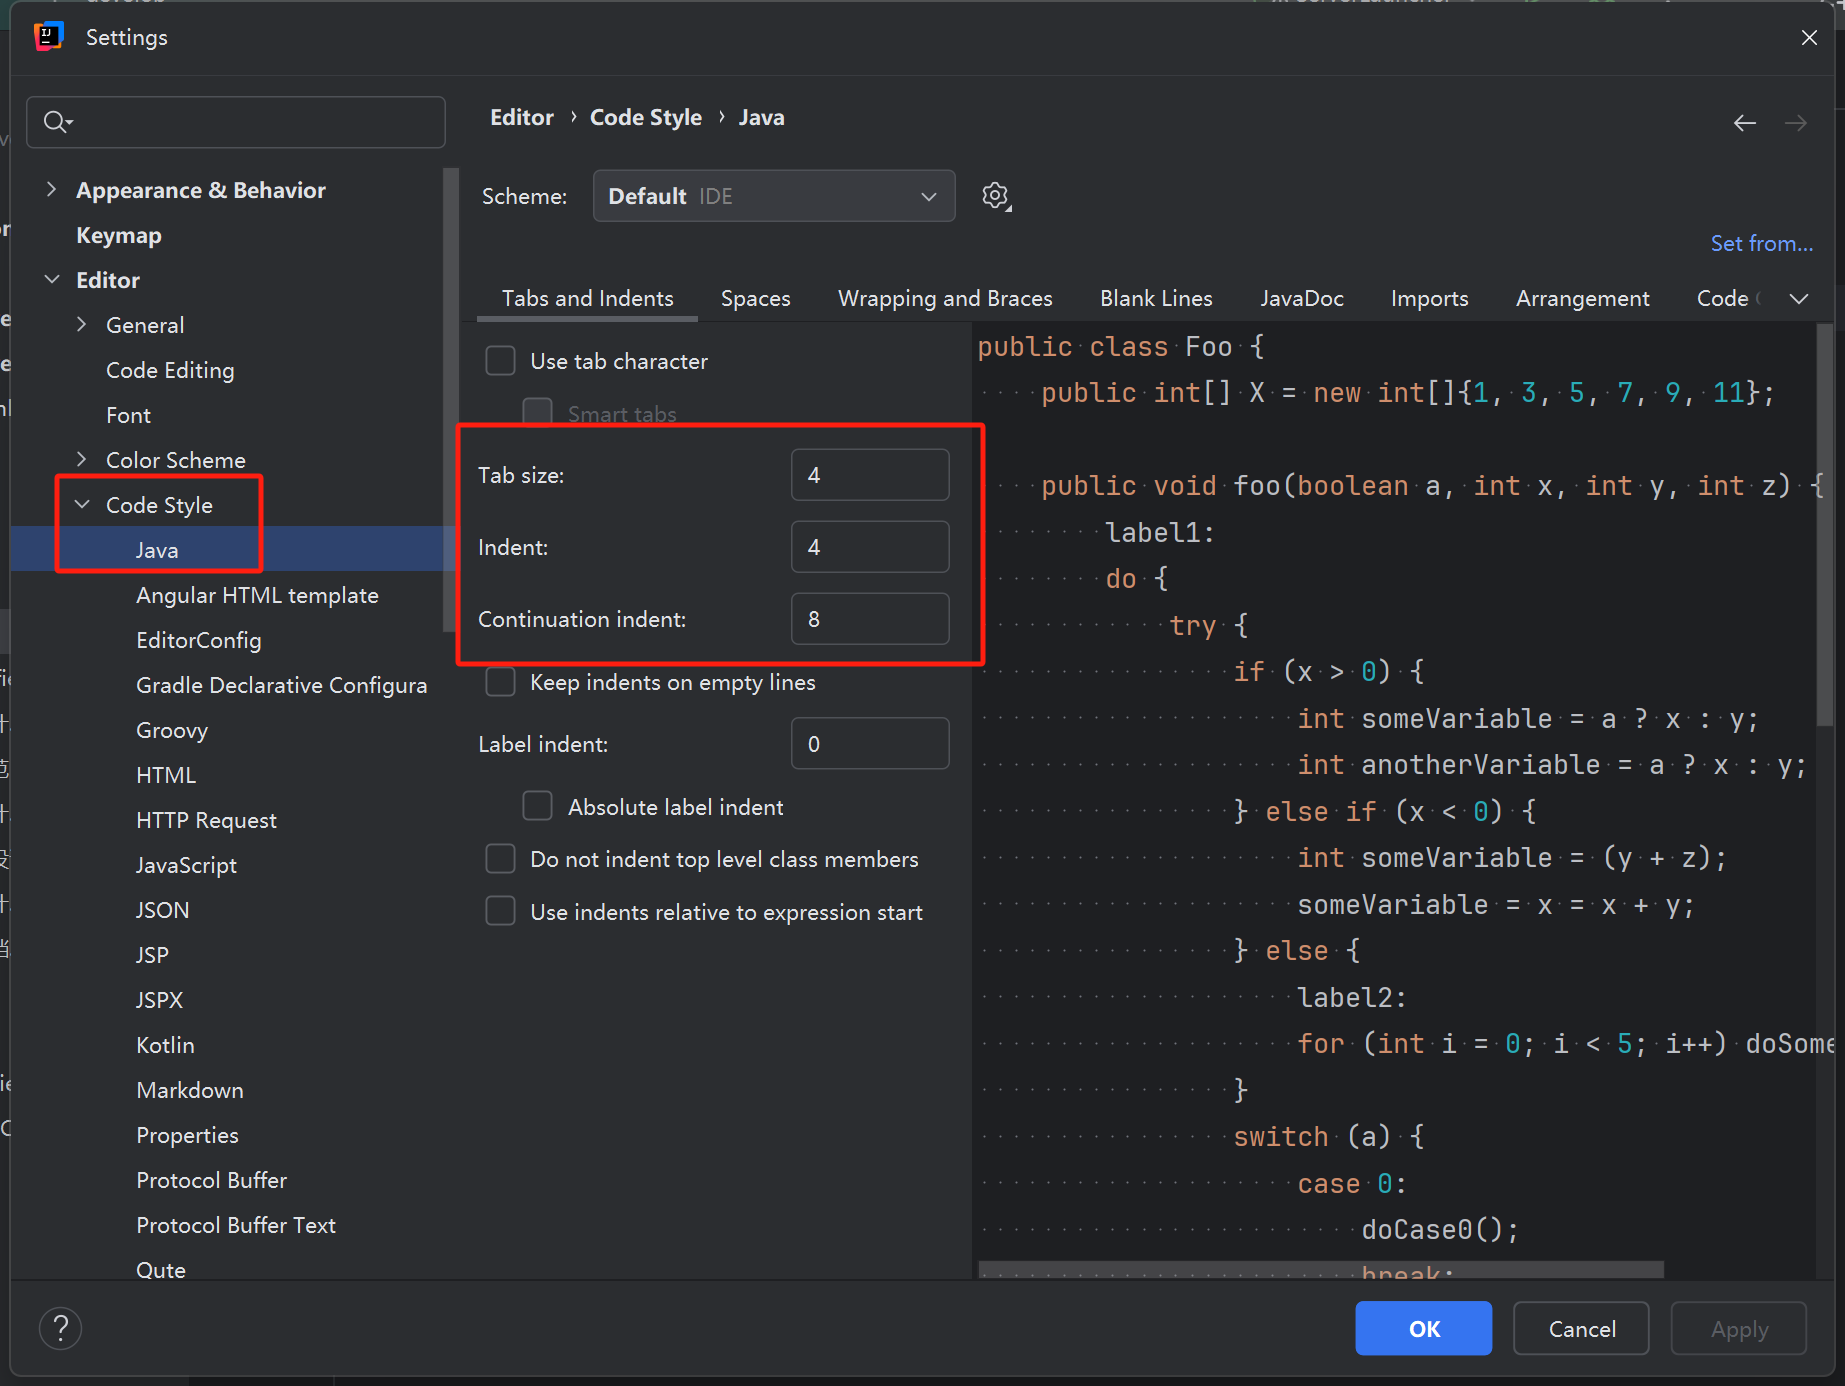This screenshot has width=1845, height=1386.
Task: Select Markdown code style
Action: (x=189, y=1089)
